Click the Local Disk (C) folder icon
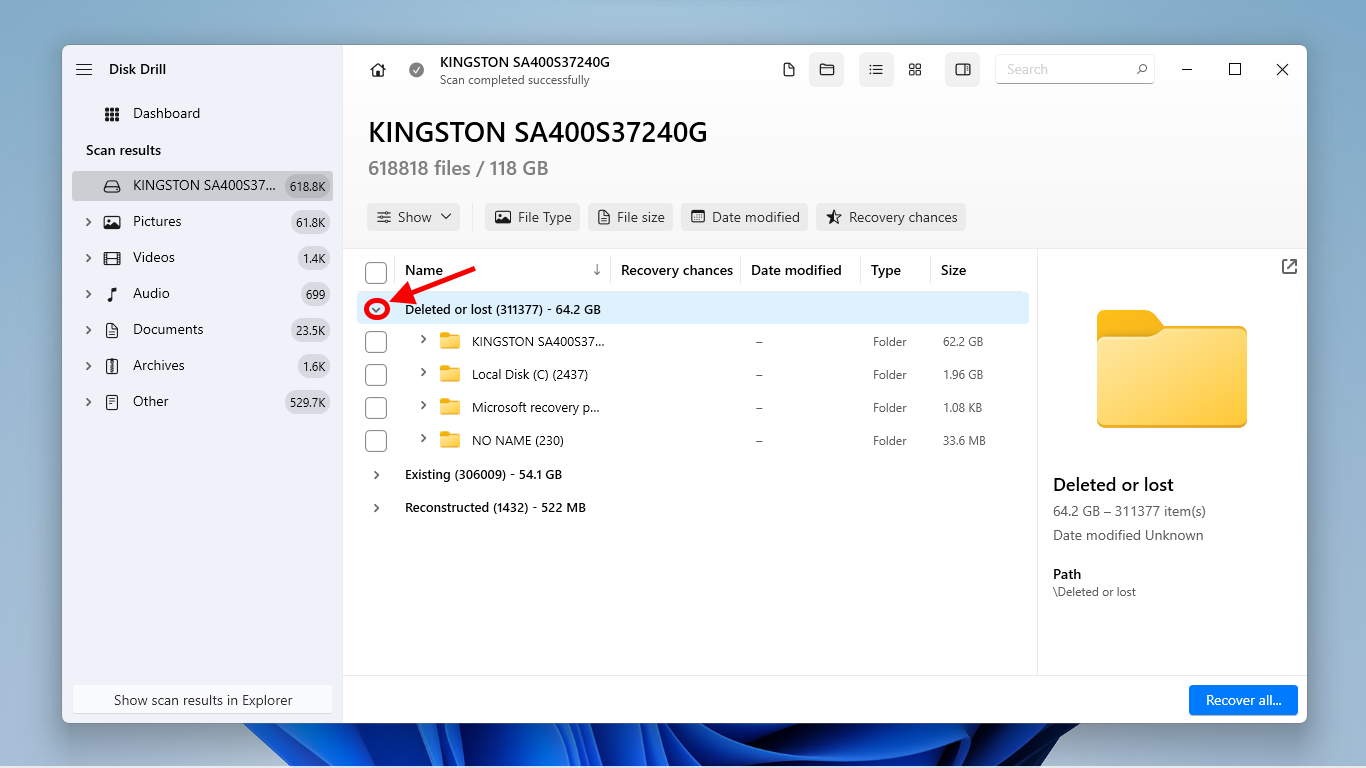This screenshot has height=768, width=1366. coord(450,374)
